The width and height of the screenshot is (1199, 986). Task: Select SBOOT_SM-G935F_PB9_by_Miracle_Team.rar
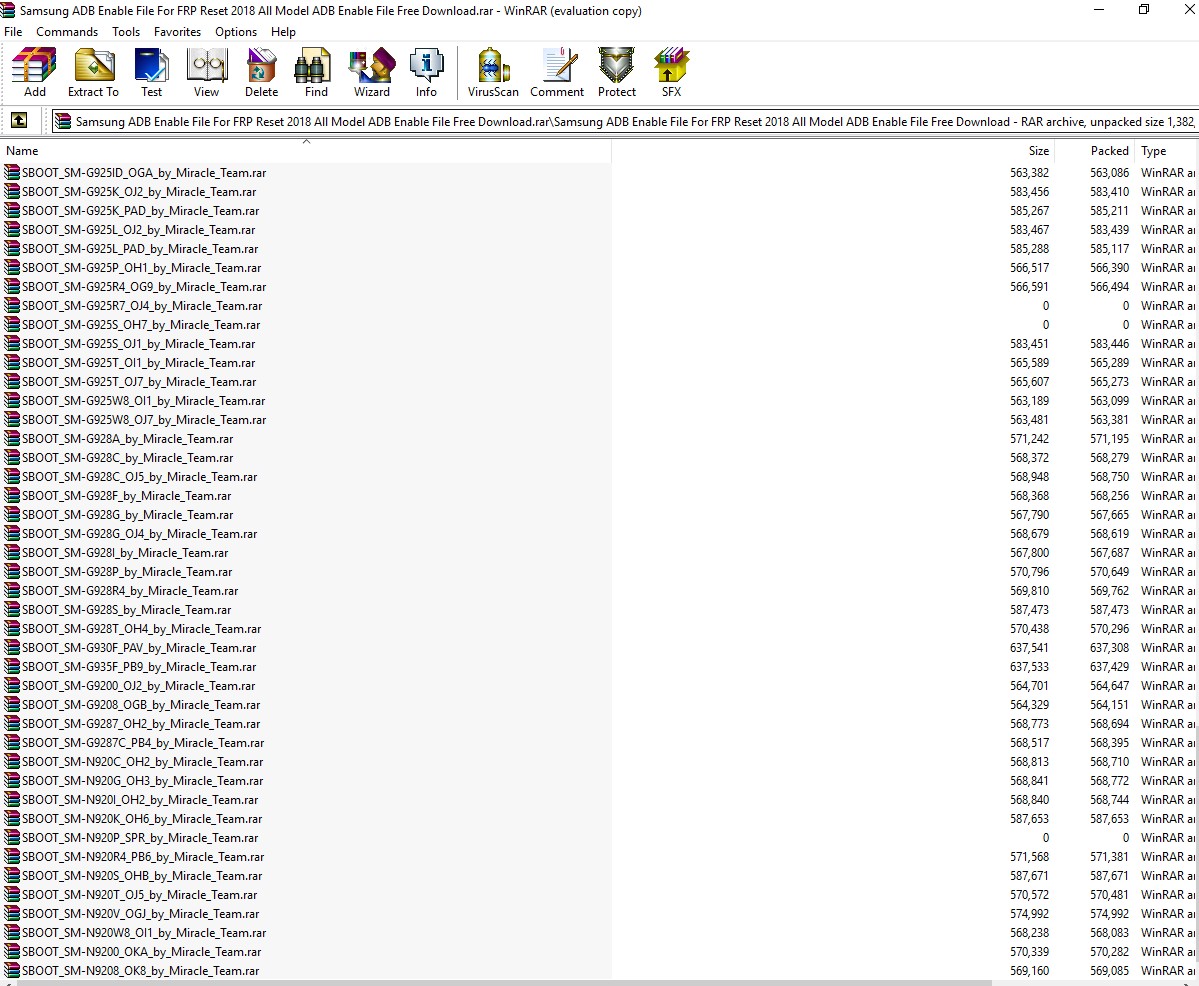point(138,667)
